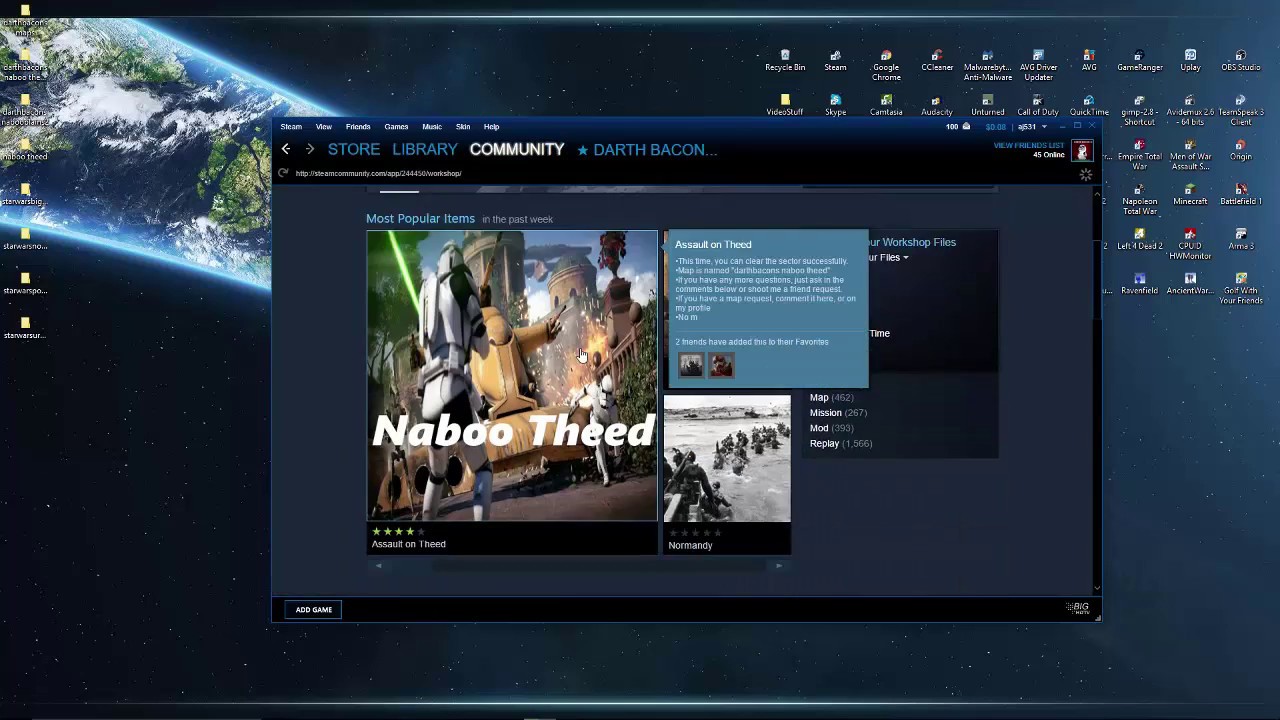Open Steam inbox envelope notification icon

(x=966, y=127)
